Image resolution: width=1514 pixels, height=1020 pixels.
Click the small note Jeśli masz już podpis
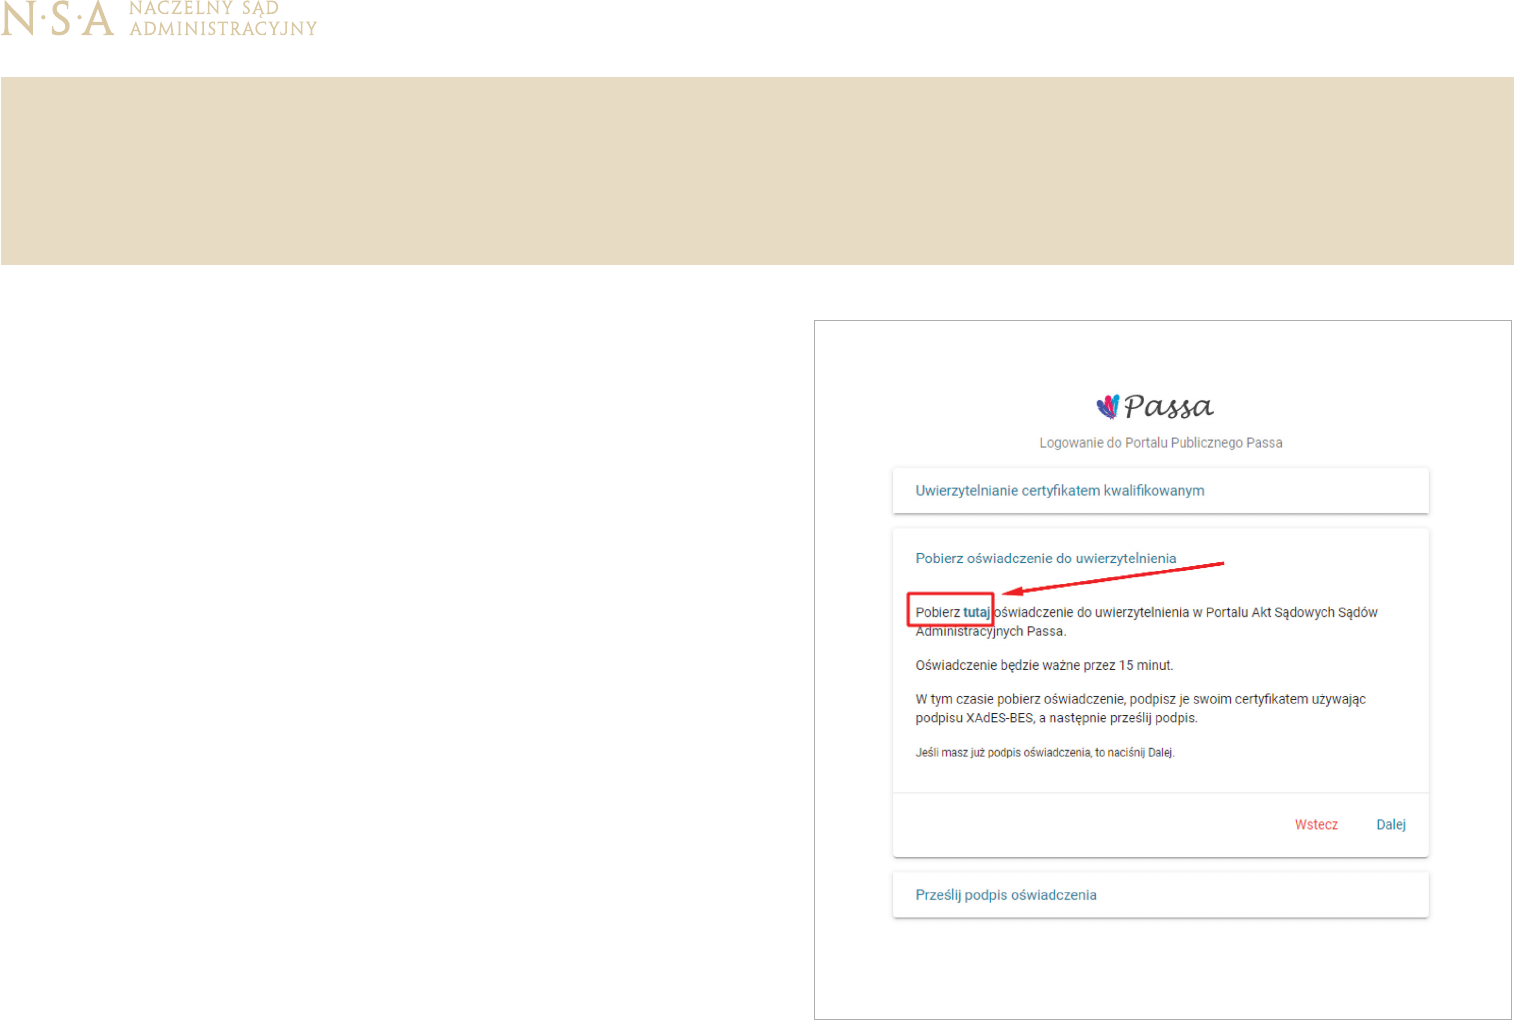point(1044,753)
